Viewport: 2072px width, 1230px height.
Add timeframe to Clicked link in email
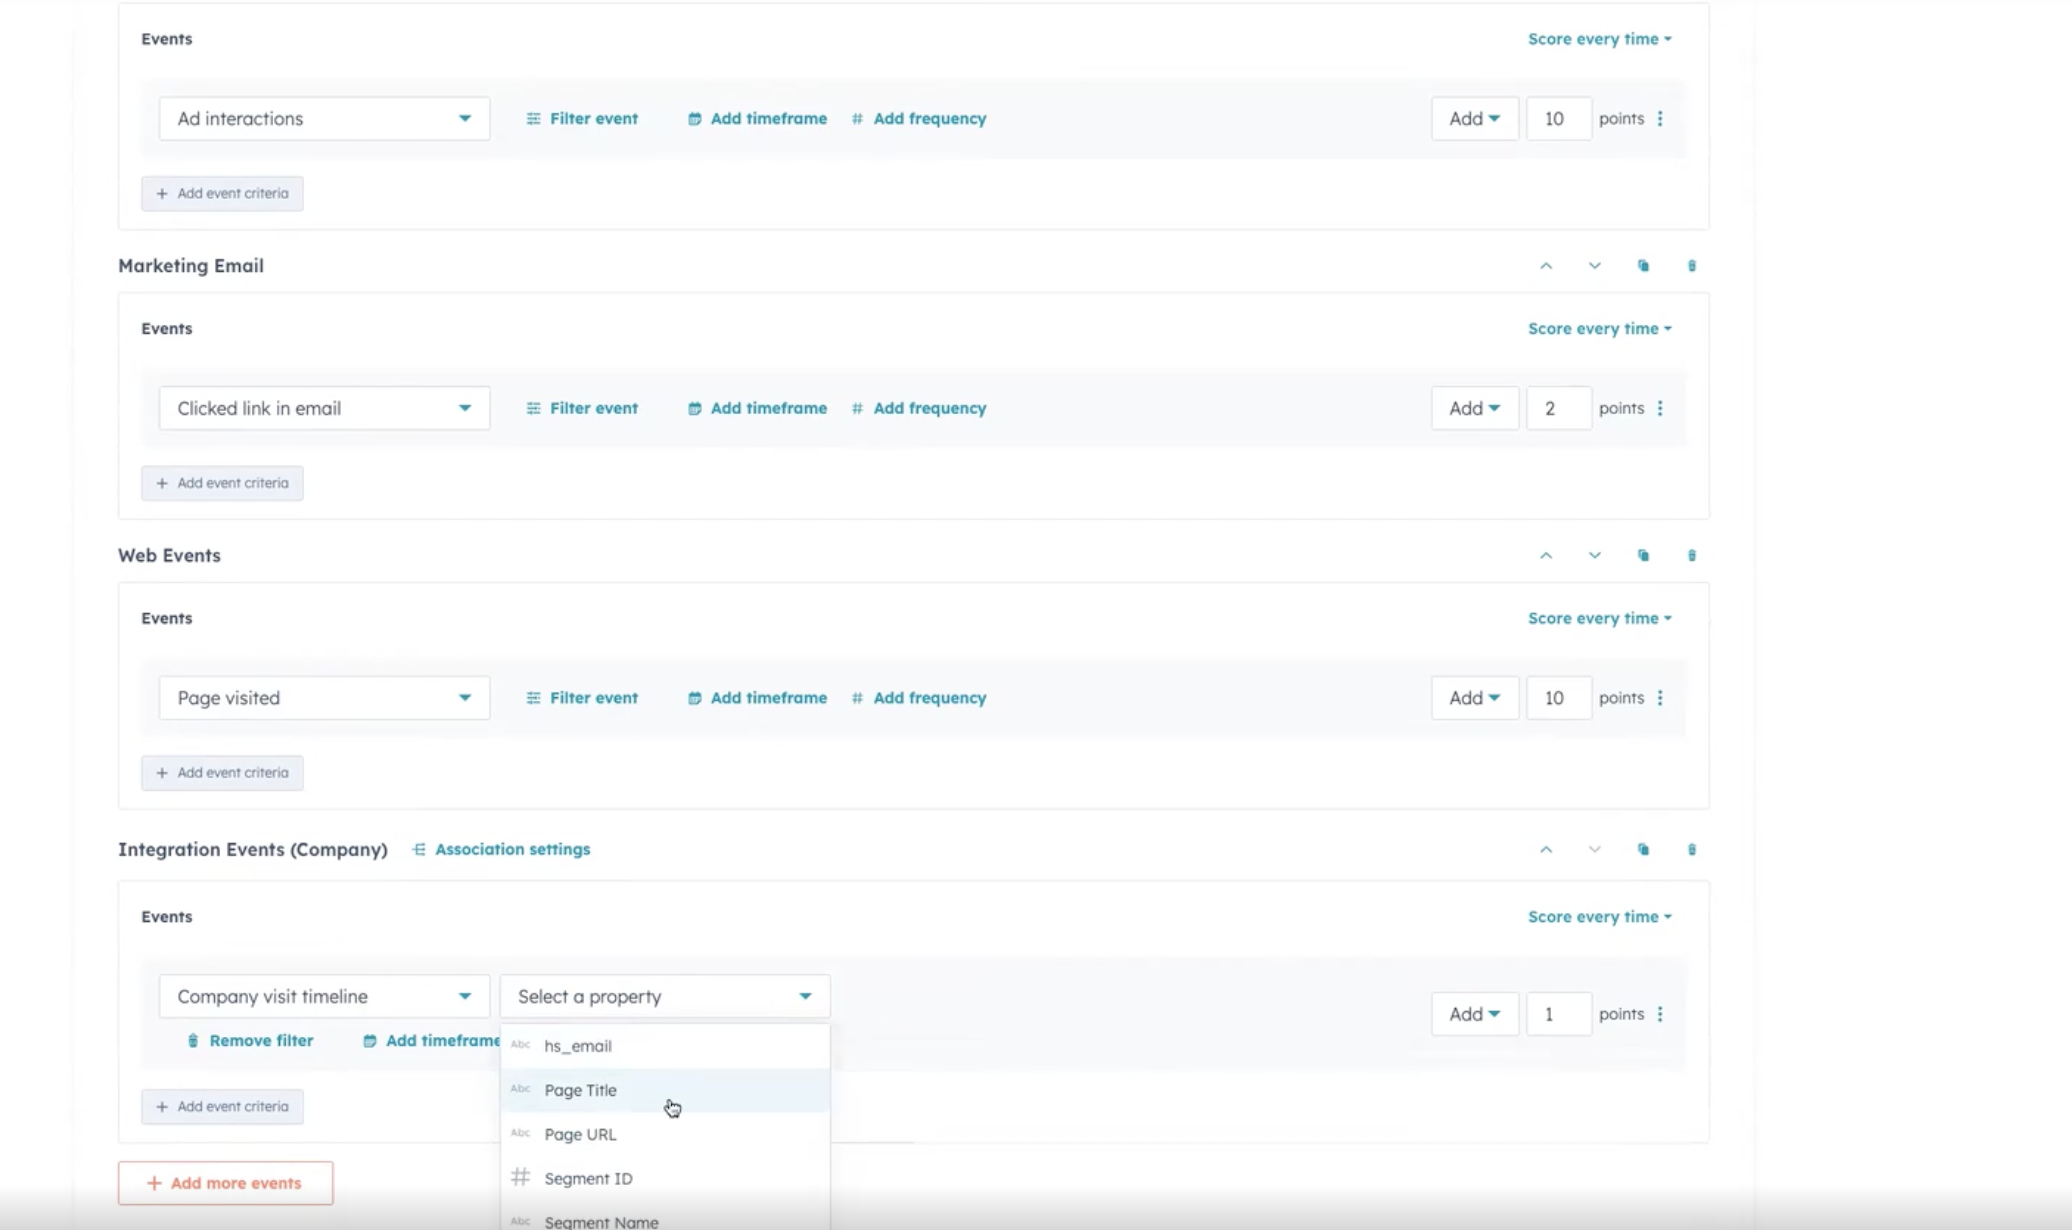(756, 408)
